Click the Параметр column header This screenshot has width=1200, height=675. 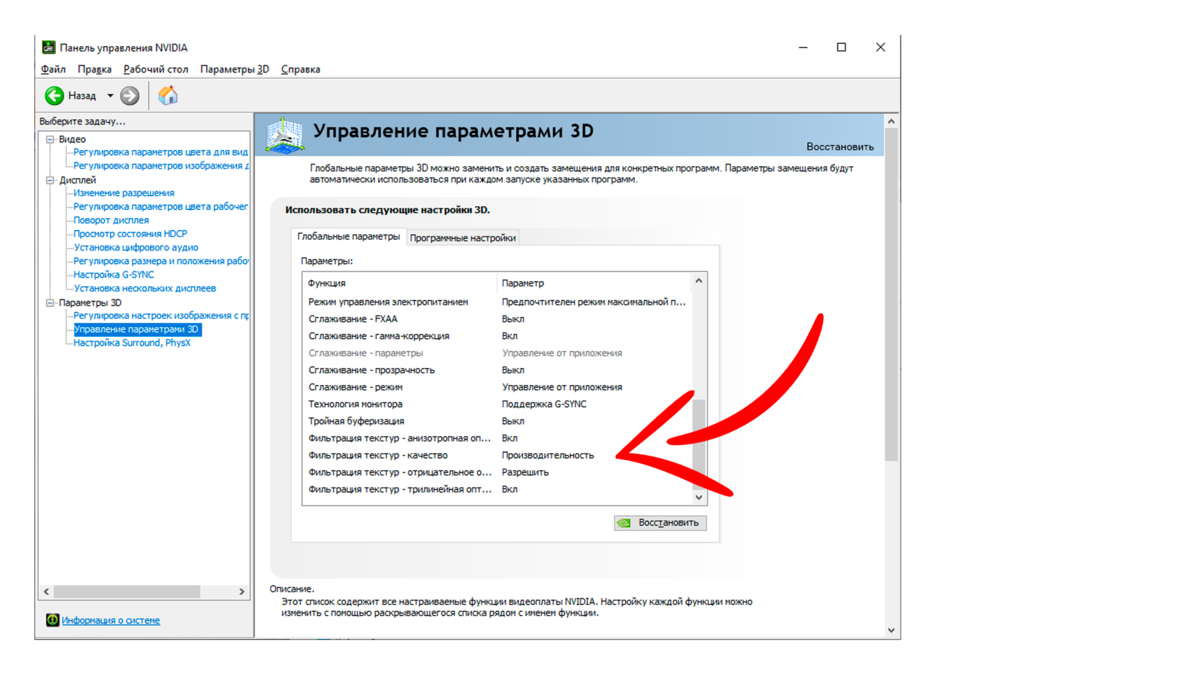[x=594, y=283]
